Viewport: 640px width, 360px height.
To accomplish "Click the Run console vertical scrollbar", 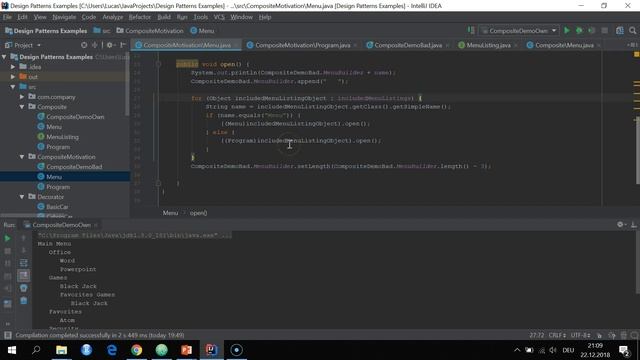I will [x=637, y=262].
